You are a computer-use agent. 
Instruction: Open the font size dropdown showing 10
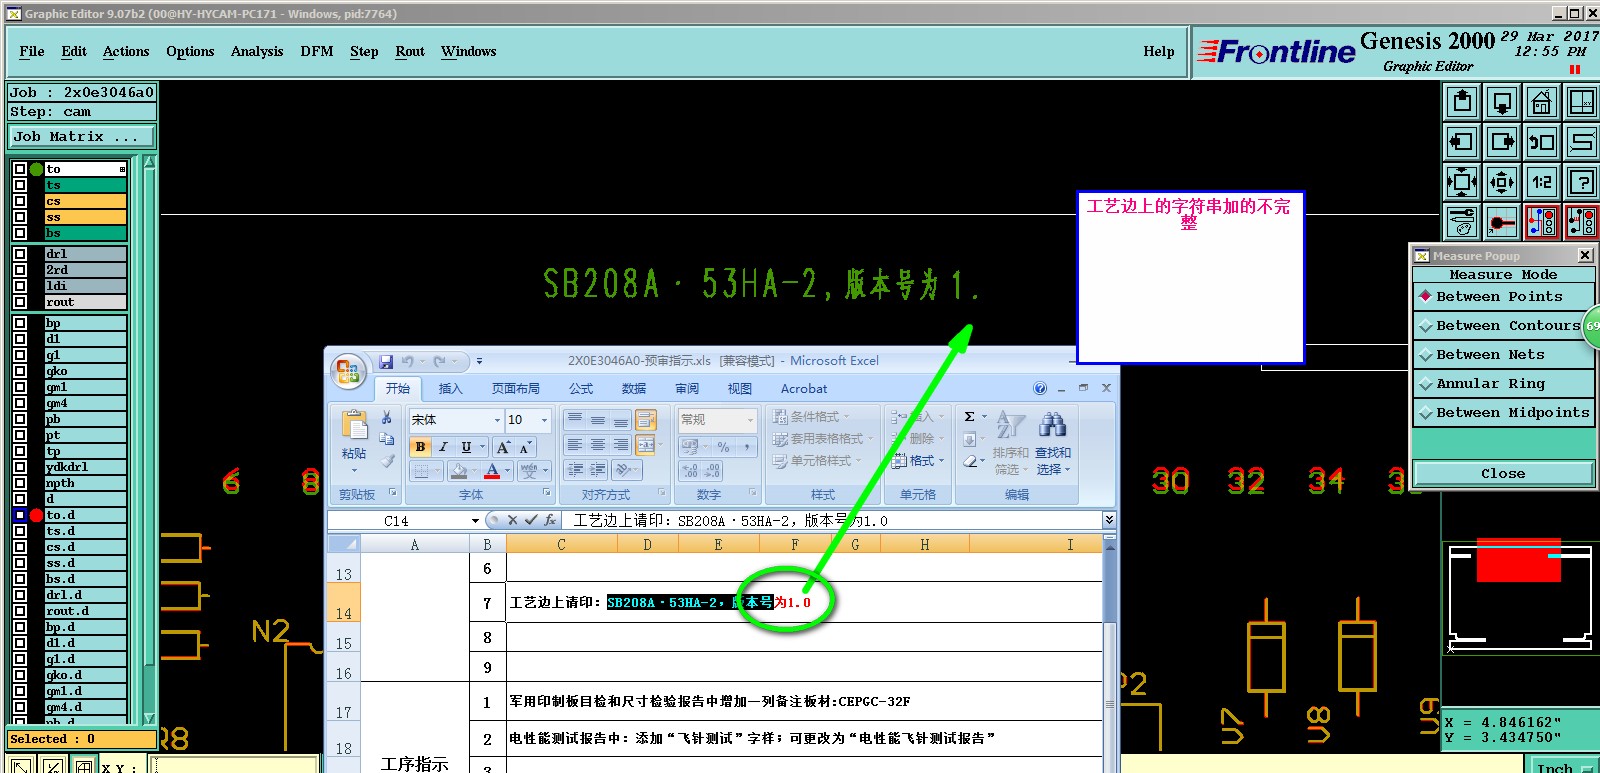[544, 420]
